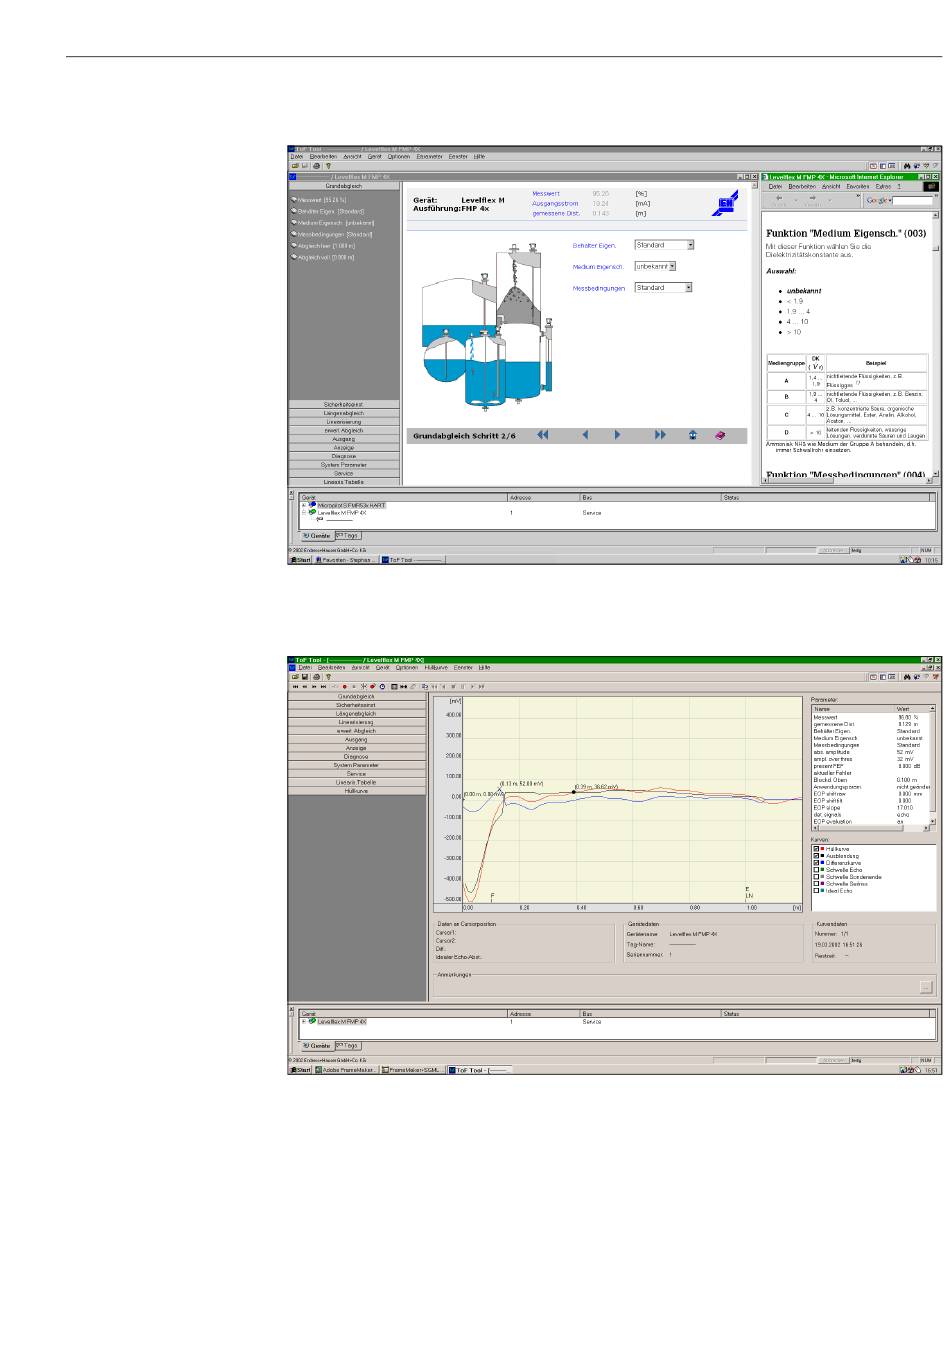Viewport: 950px width, 1370px height.
Task: Enable the Schwelle Echo curve checkbox
Action: click(x=816, y=870)
